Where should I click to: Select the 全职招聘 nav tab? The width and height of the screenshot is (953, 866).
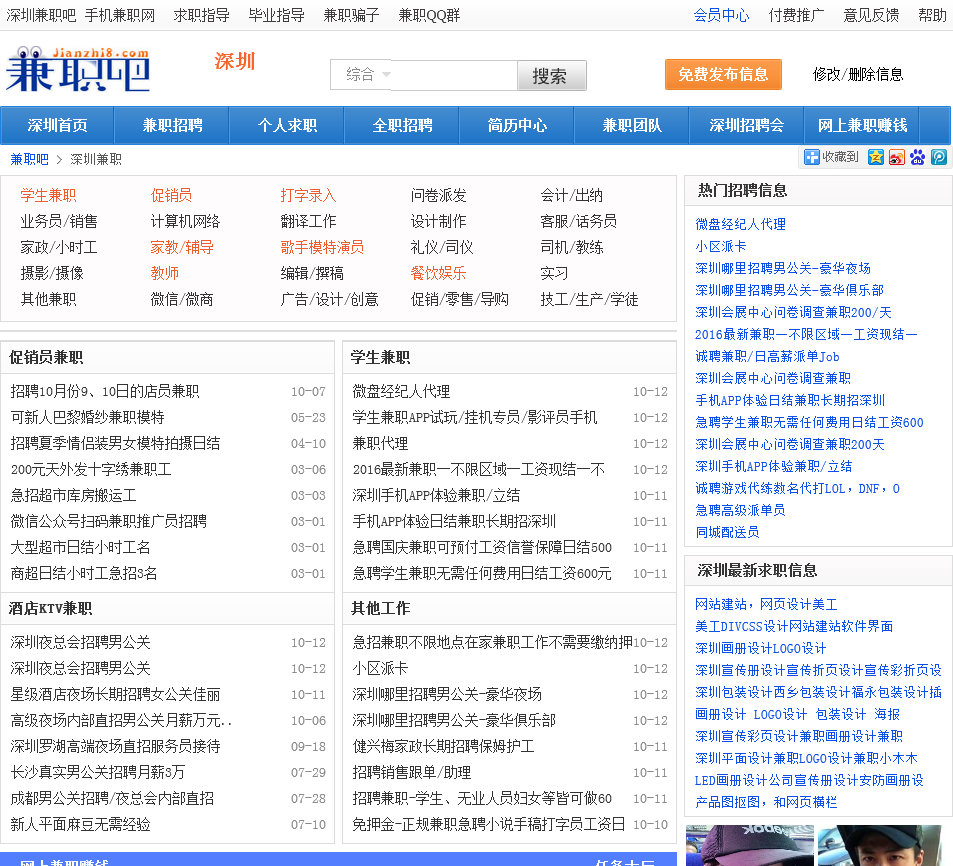[x=402, y=125]
